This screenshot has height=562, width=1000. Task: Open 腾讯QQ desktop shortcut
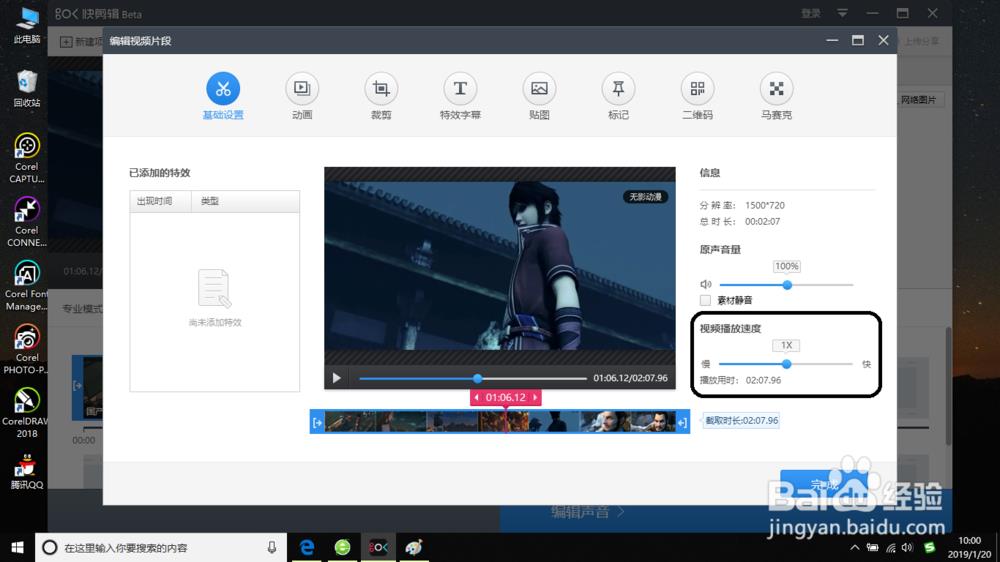pos(27,472)
